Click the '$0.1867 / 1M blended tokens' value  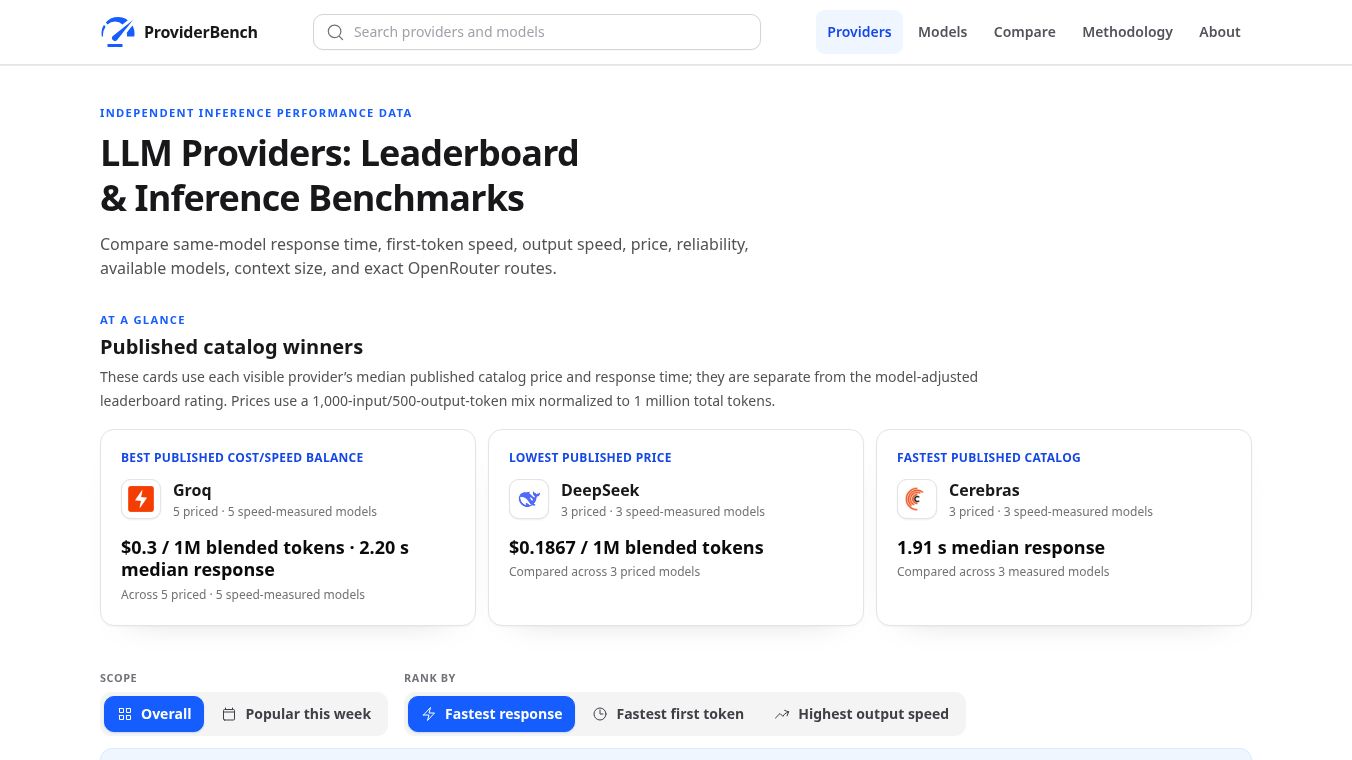point(636,548)
